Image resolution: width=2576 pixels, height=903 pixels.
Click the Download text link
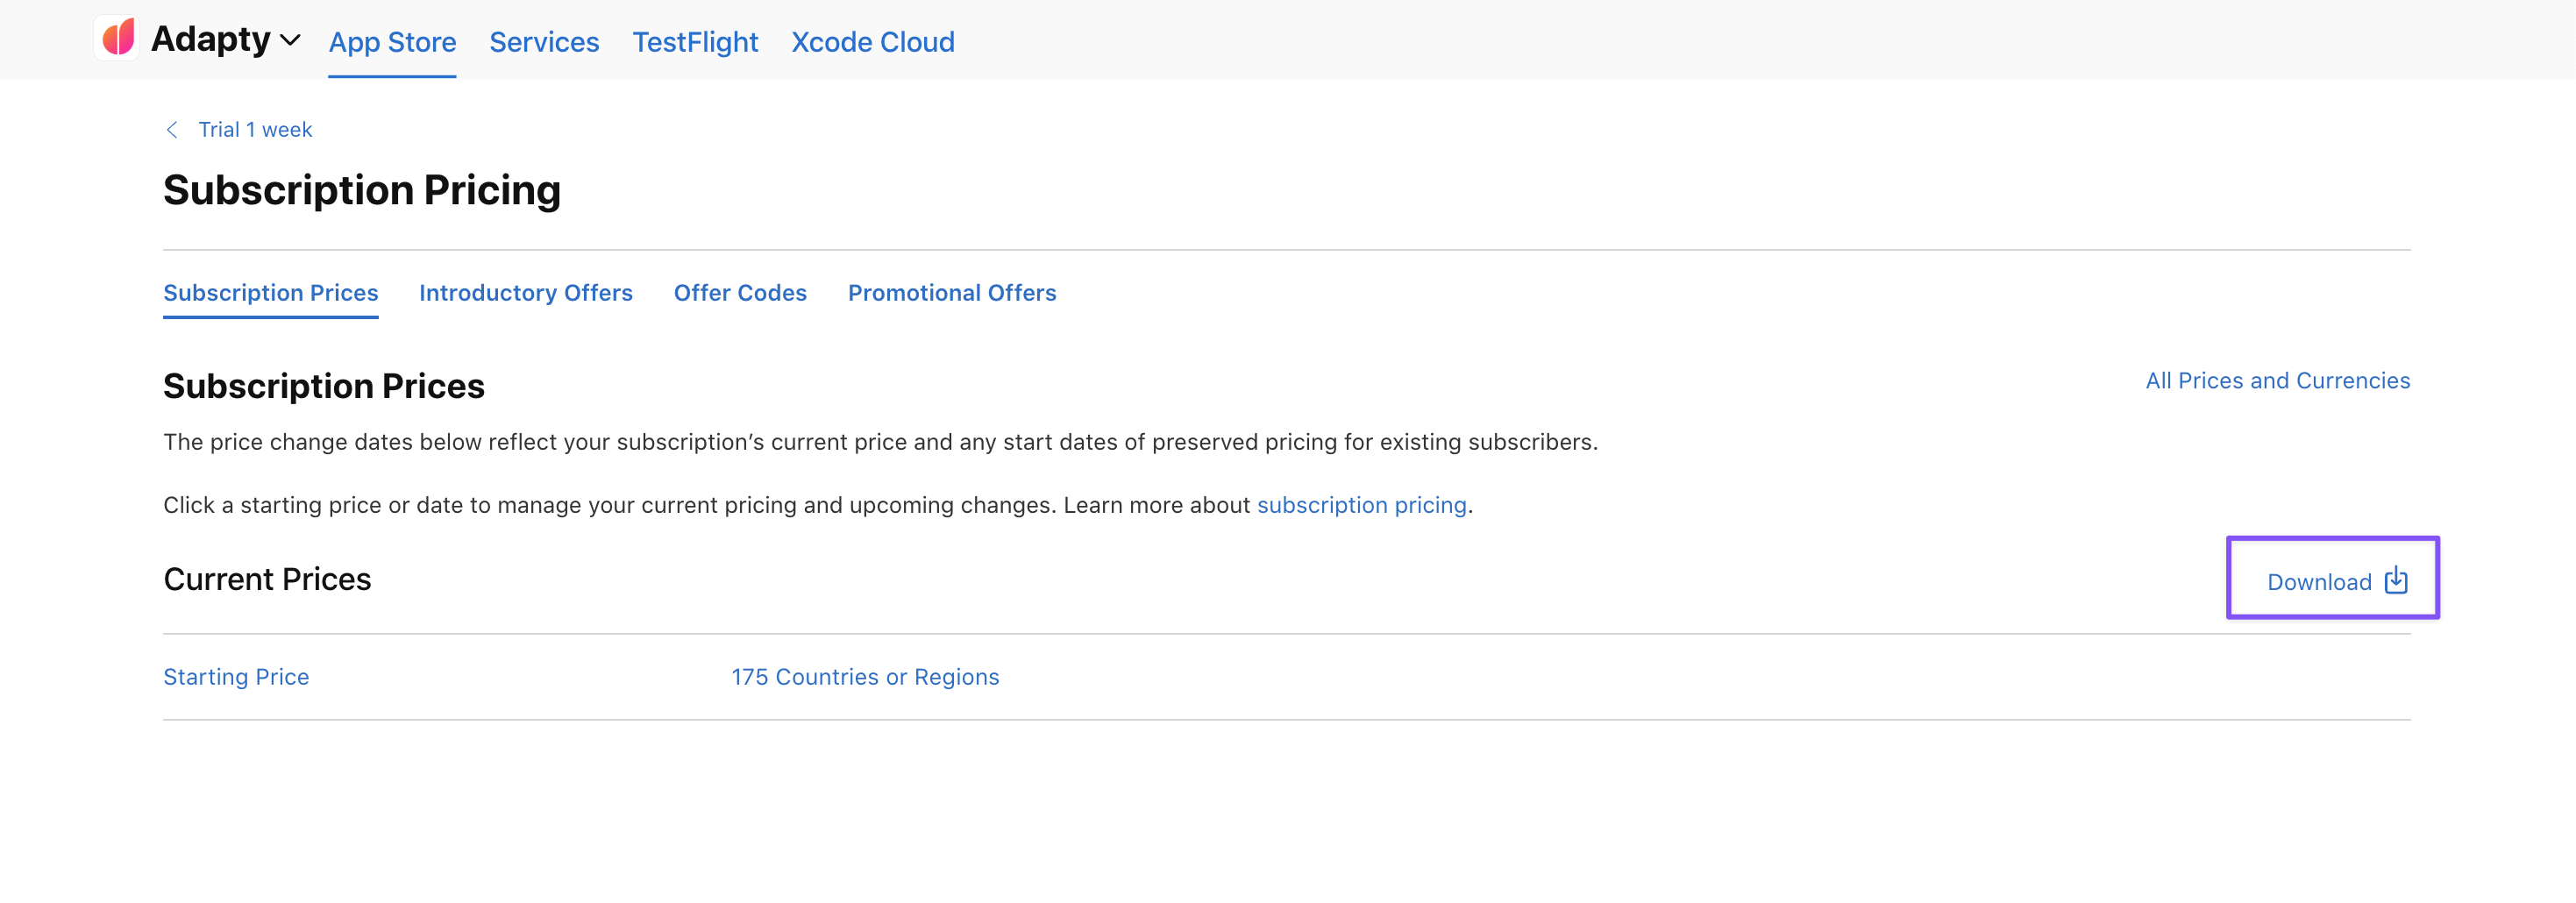tap(2318, 582)
